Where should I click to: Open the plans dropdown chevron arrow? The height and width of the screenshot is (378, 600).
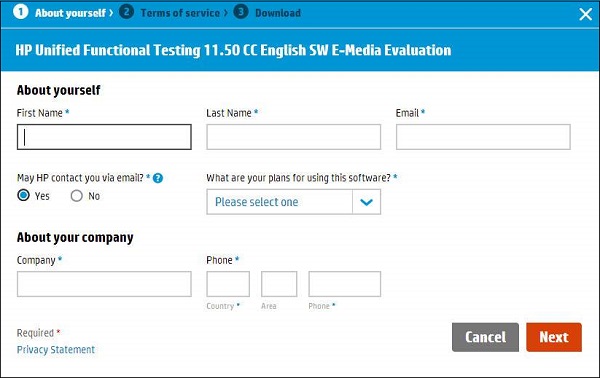366,202
